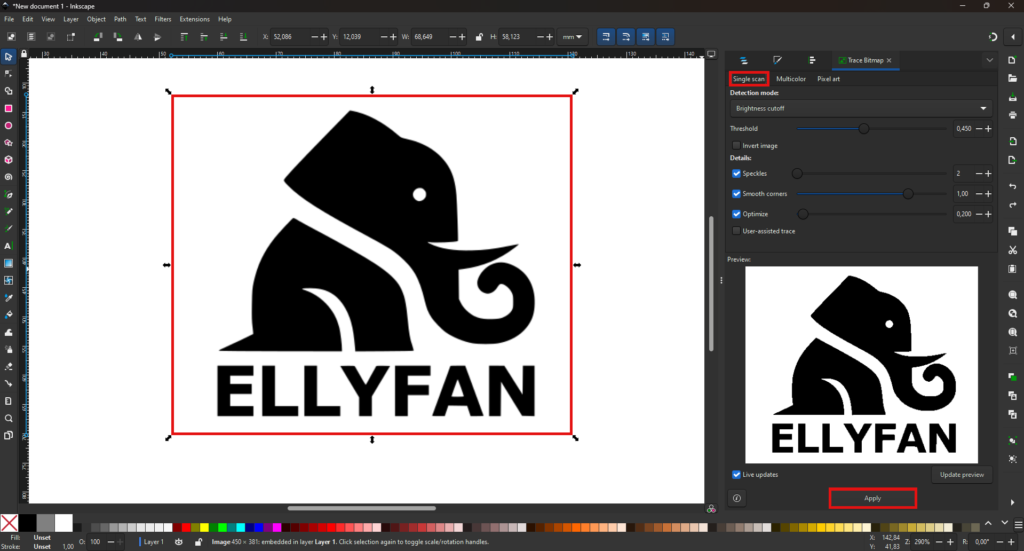Select the Node editing tool
The image size is (1024, 551).
pos(9,74)
